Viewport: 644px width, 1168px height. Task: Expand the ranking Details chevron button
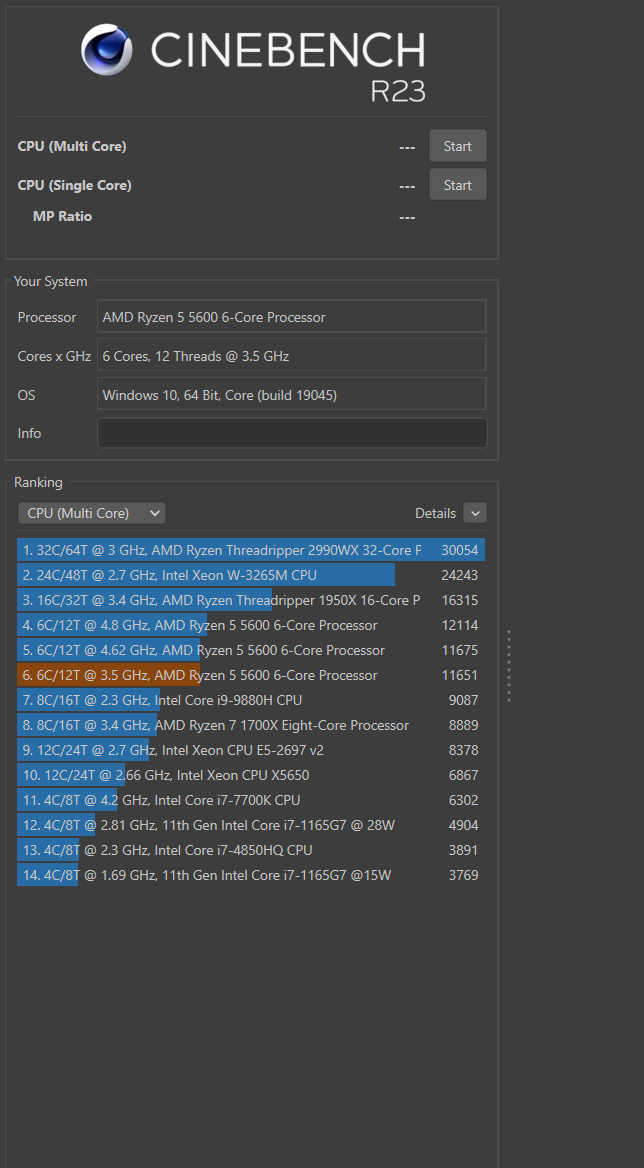click(475, 513)
